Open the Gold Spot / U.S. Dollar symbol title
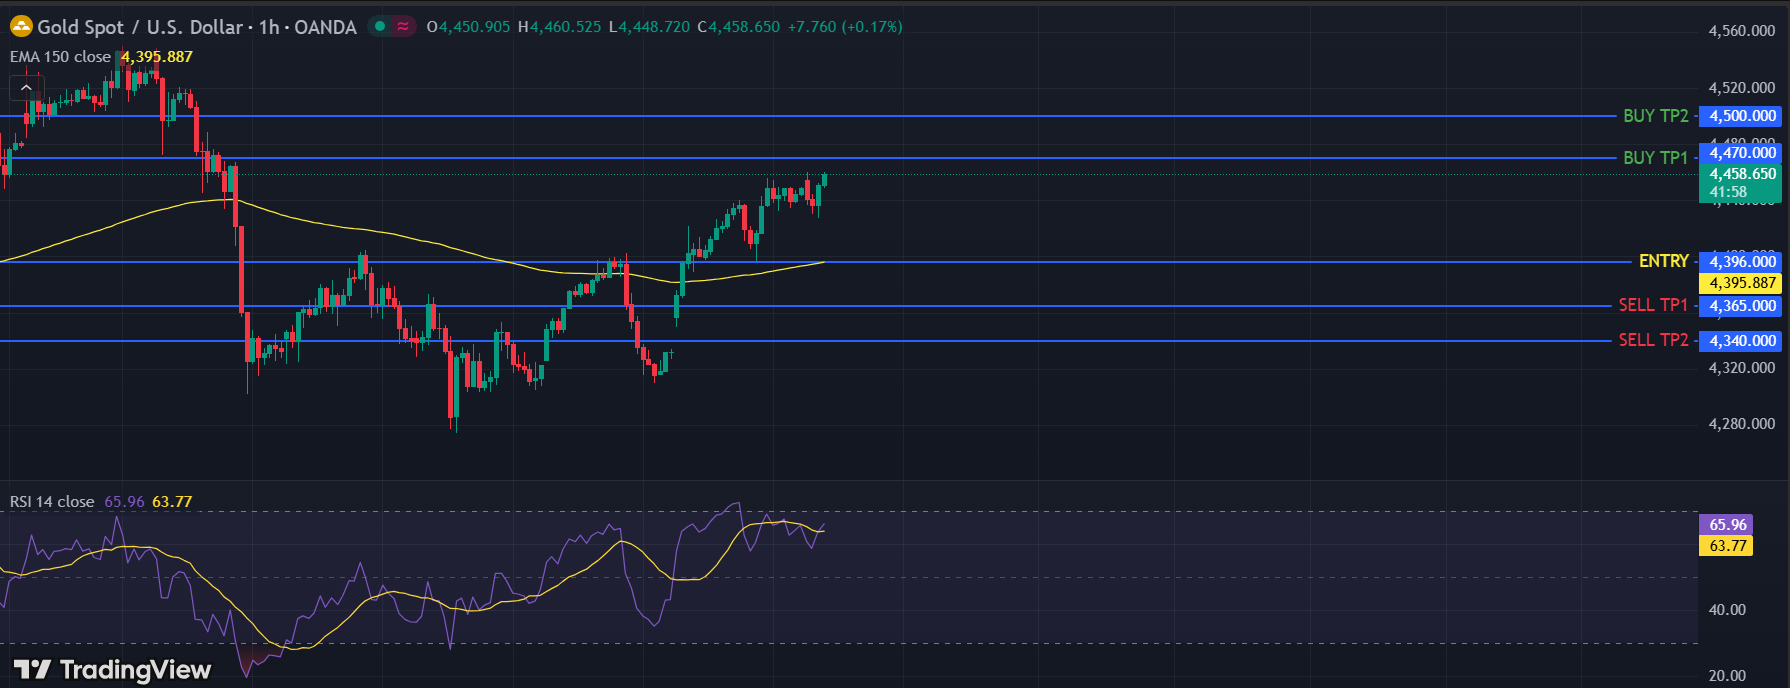The image size is (1790, 688). coord(196,27)
